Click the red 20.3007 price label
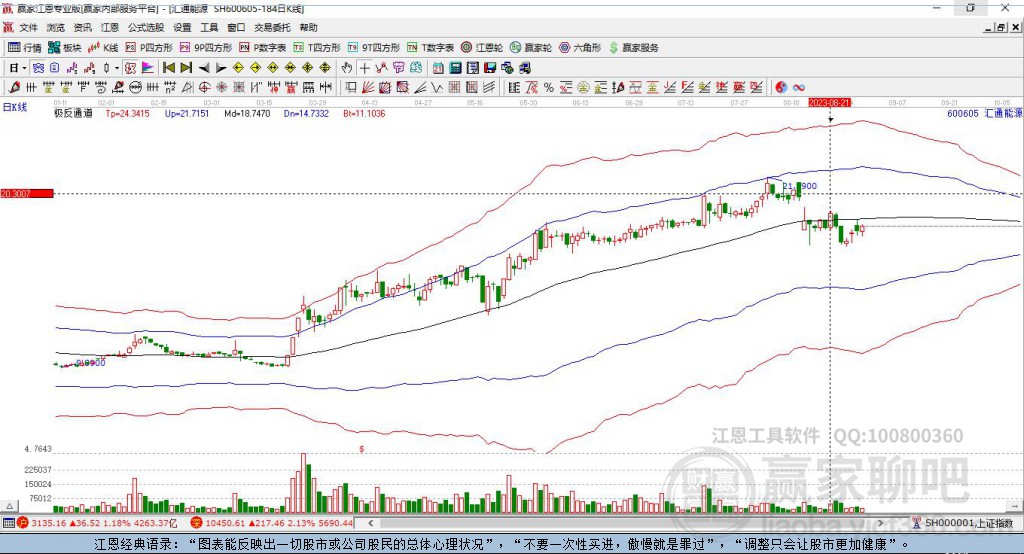This screenshot has height=554, width=1024. [x=27, y=193]
